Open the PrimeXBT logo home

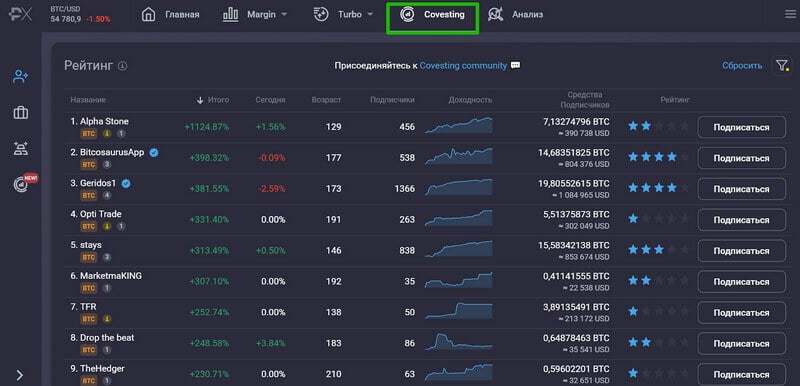(x=20, y=14)
